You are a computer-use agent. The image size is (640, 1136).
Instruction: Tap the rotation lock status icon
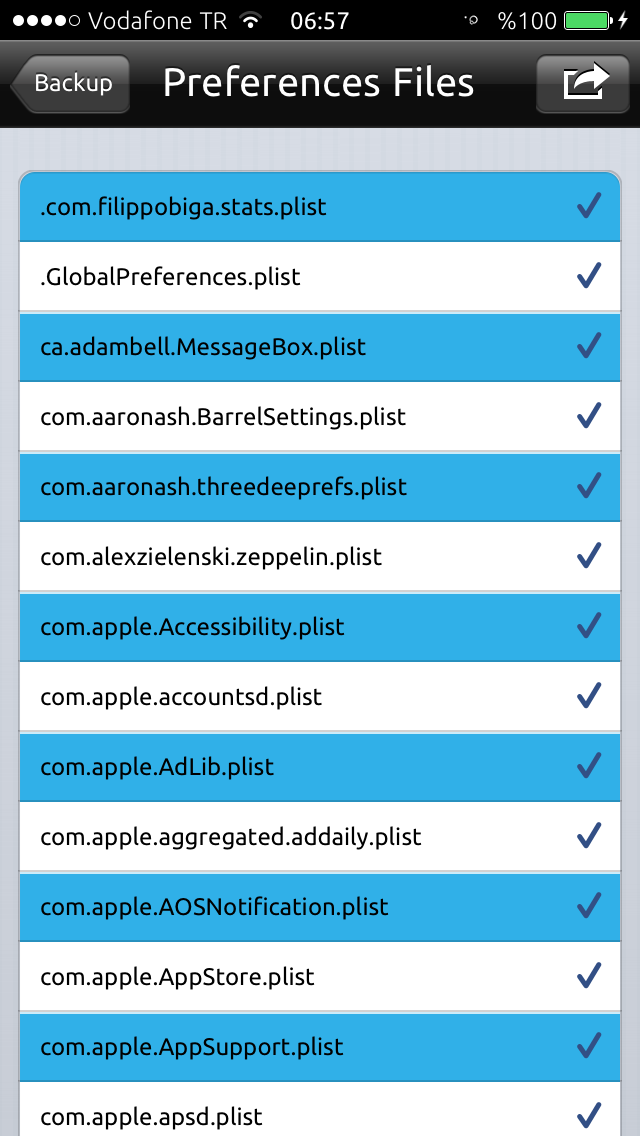473,21
